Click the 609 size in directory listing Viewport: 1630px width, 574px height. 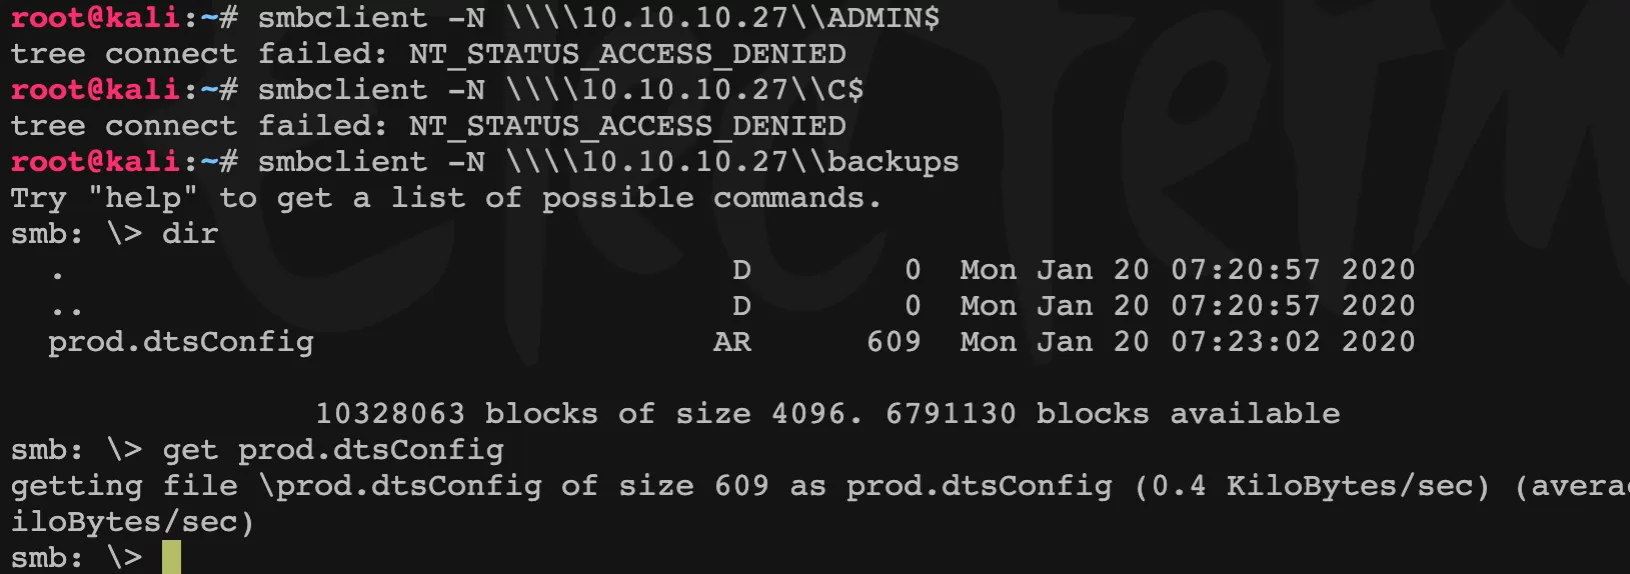pos(893,342)
